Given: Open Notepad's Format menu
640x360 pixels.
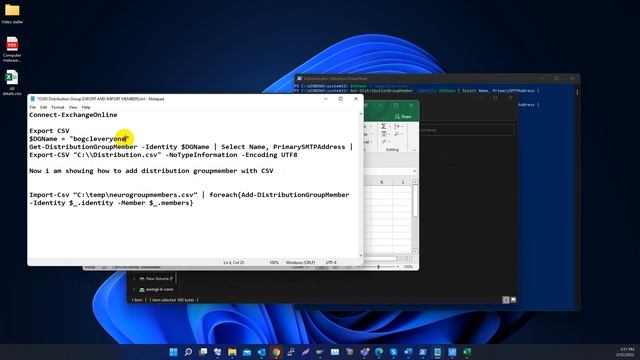Looking at the screenshot, I should point(58,107).
